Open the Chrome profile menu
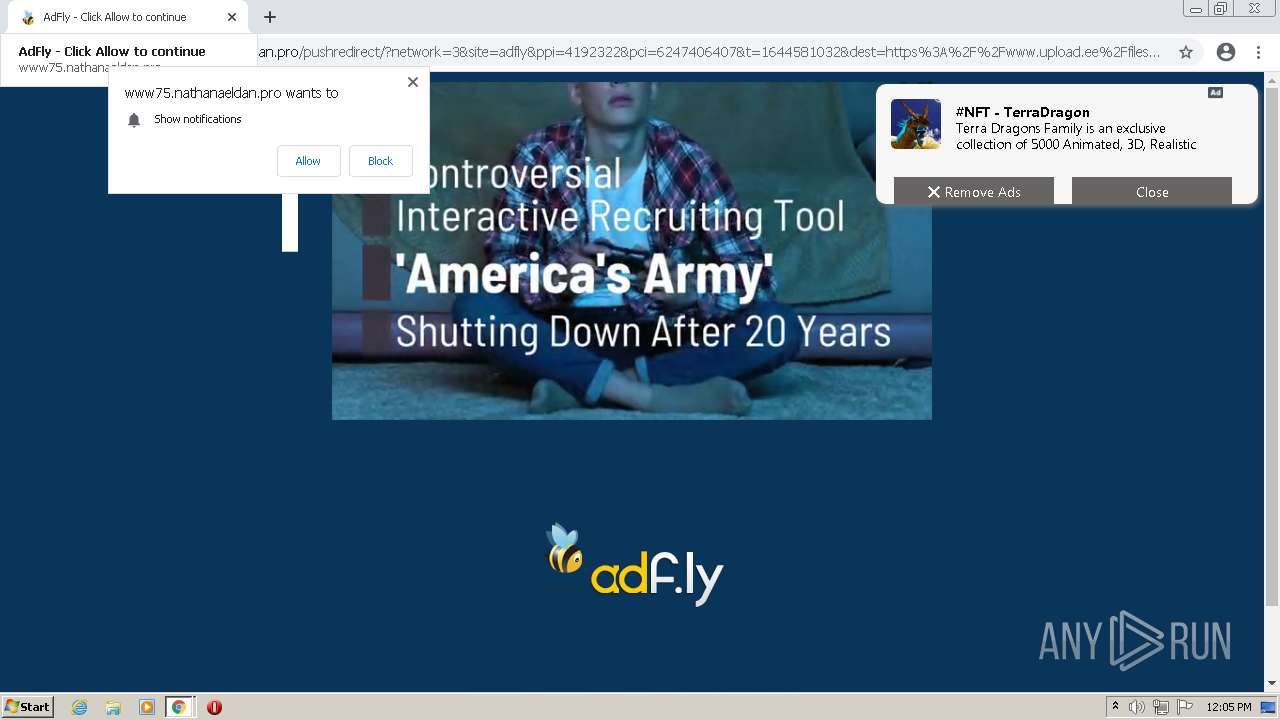This screenshot has height=720, width=1280. (x=1226, y=52)
